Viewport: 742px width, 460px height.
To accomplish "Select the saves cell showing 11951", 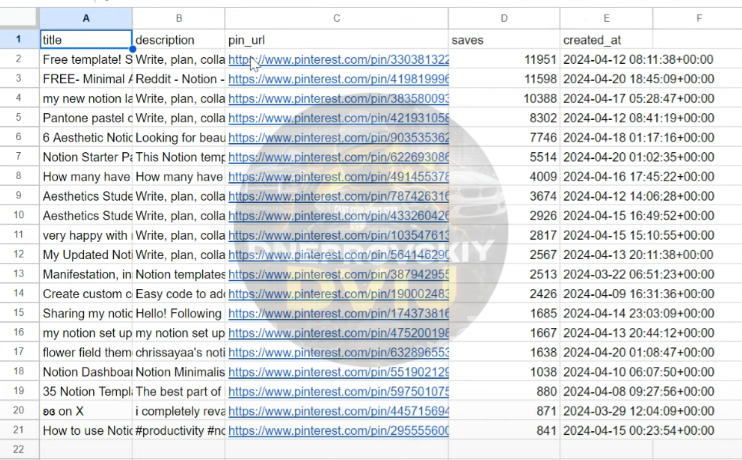I will (x=504, y=60).
